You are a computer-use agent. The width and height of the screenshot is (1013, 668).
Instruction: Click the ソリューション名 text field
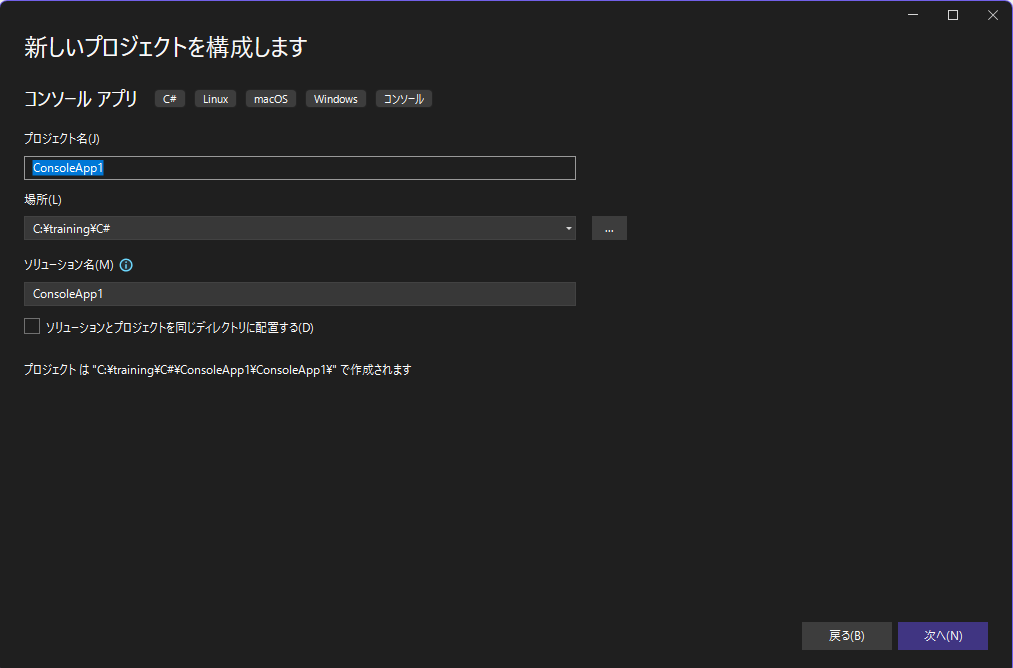tap(300, 293)
